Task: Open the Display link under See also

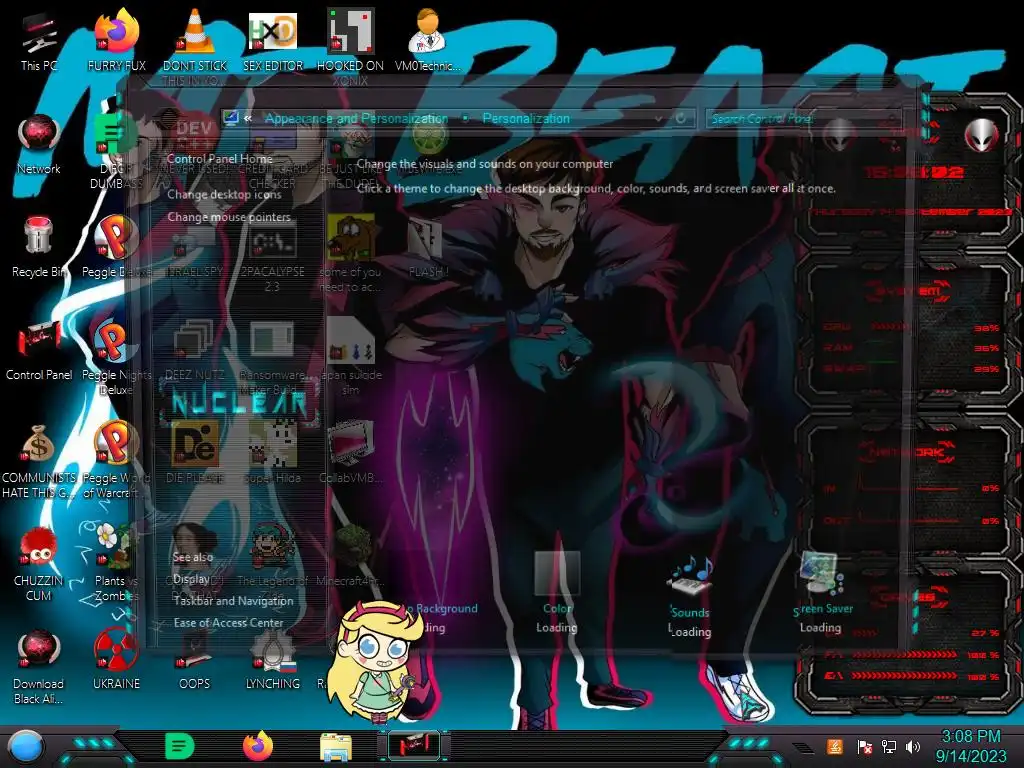Action: [191, 579]
